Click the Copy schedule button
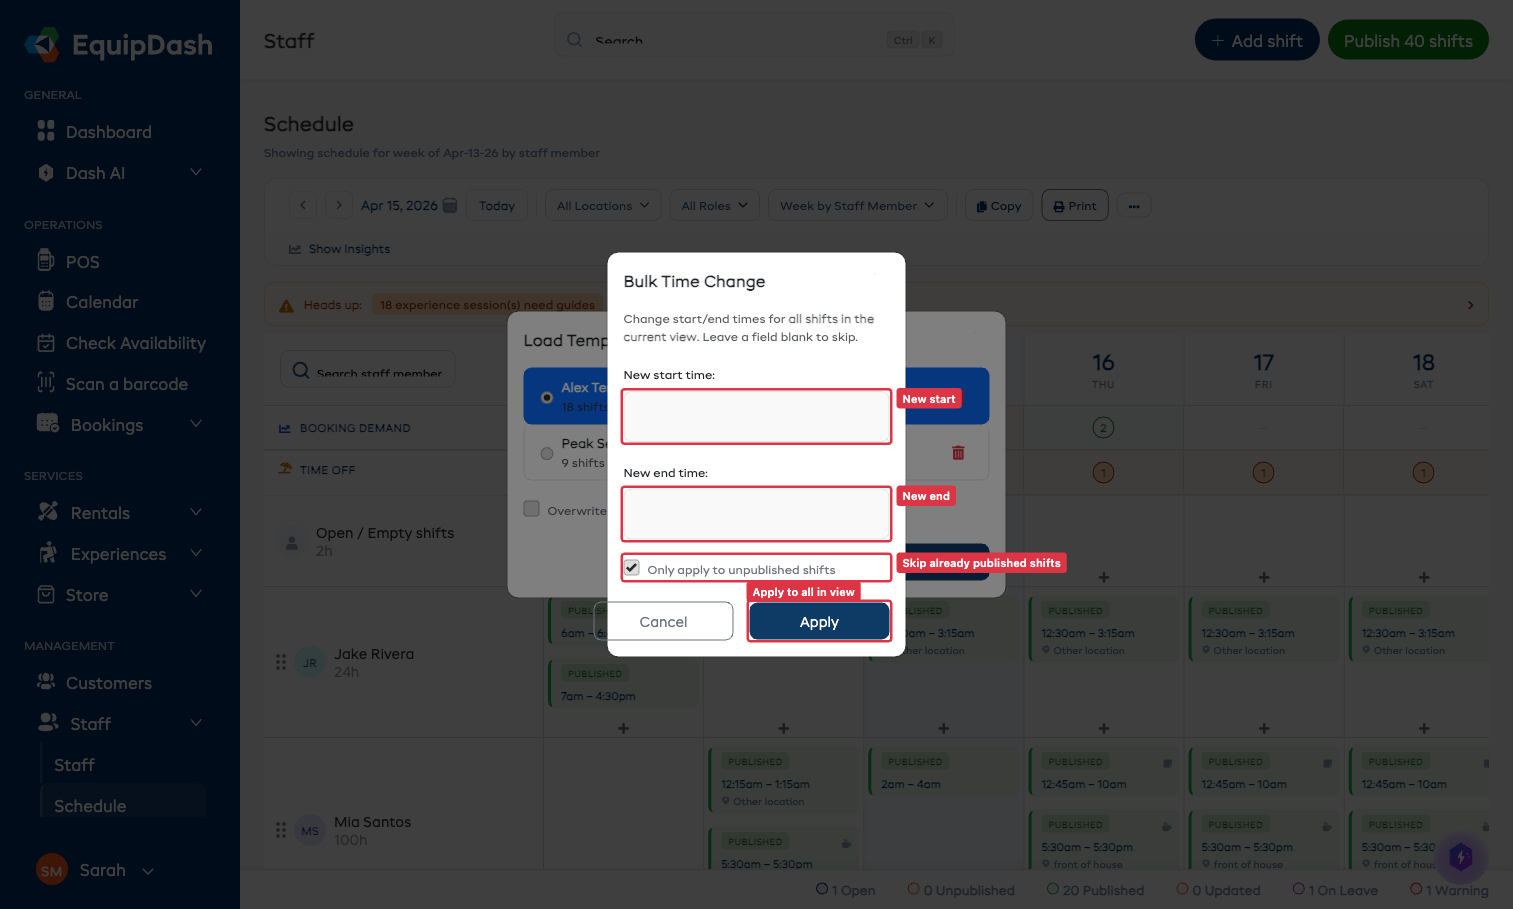Viewport: 1513px width, 909px height. point(999,205)
